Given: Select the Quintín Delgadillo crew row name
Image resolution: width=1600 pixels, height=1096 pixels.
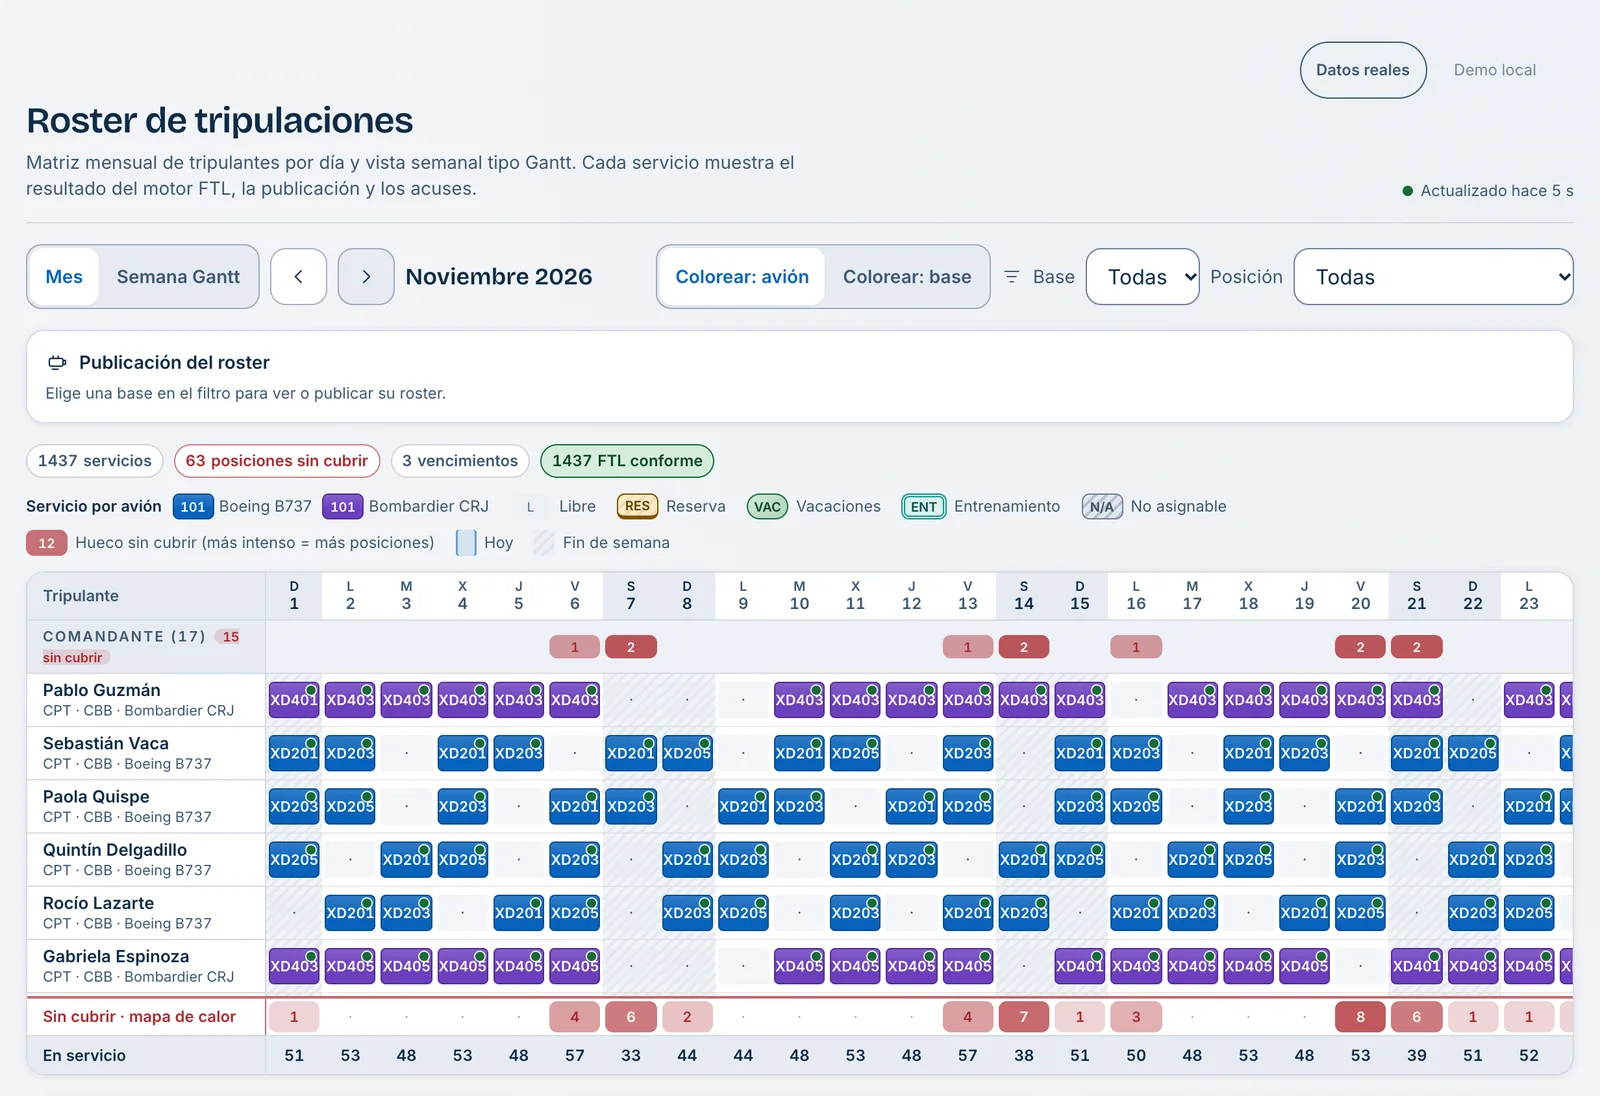Looking at the screenshot, I should click(115, 850).
